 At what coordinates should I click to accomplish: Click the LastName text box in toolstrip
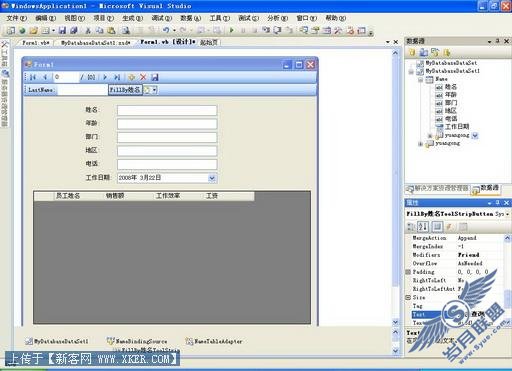(x=82, y=90)
